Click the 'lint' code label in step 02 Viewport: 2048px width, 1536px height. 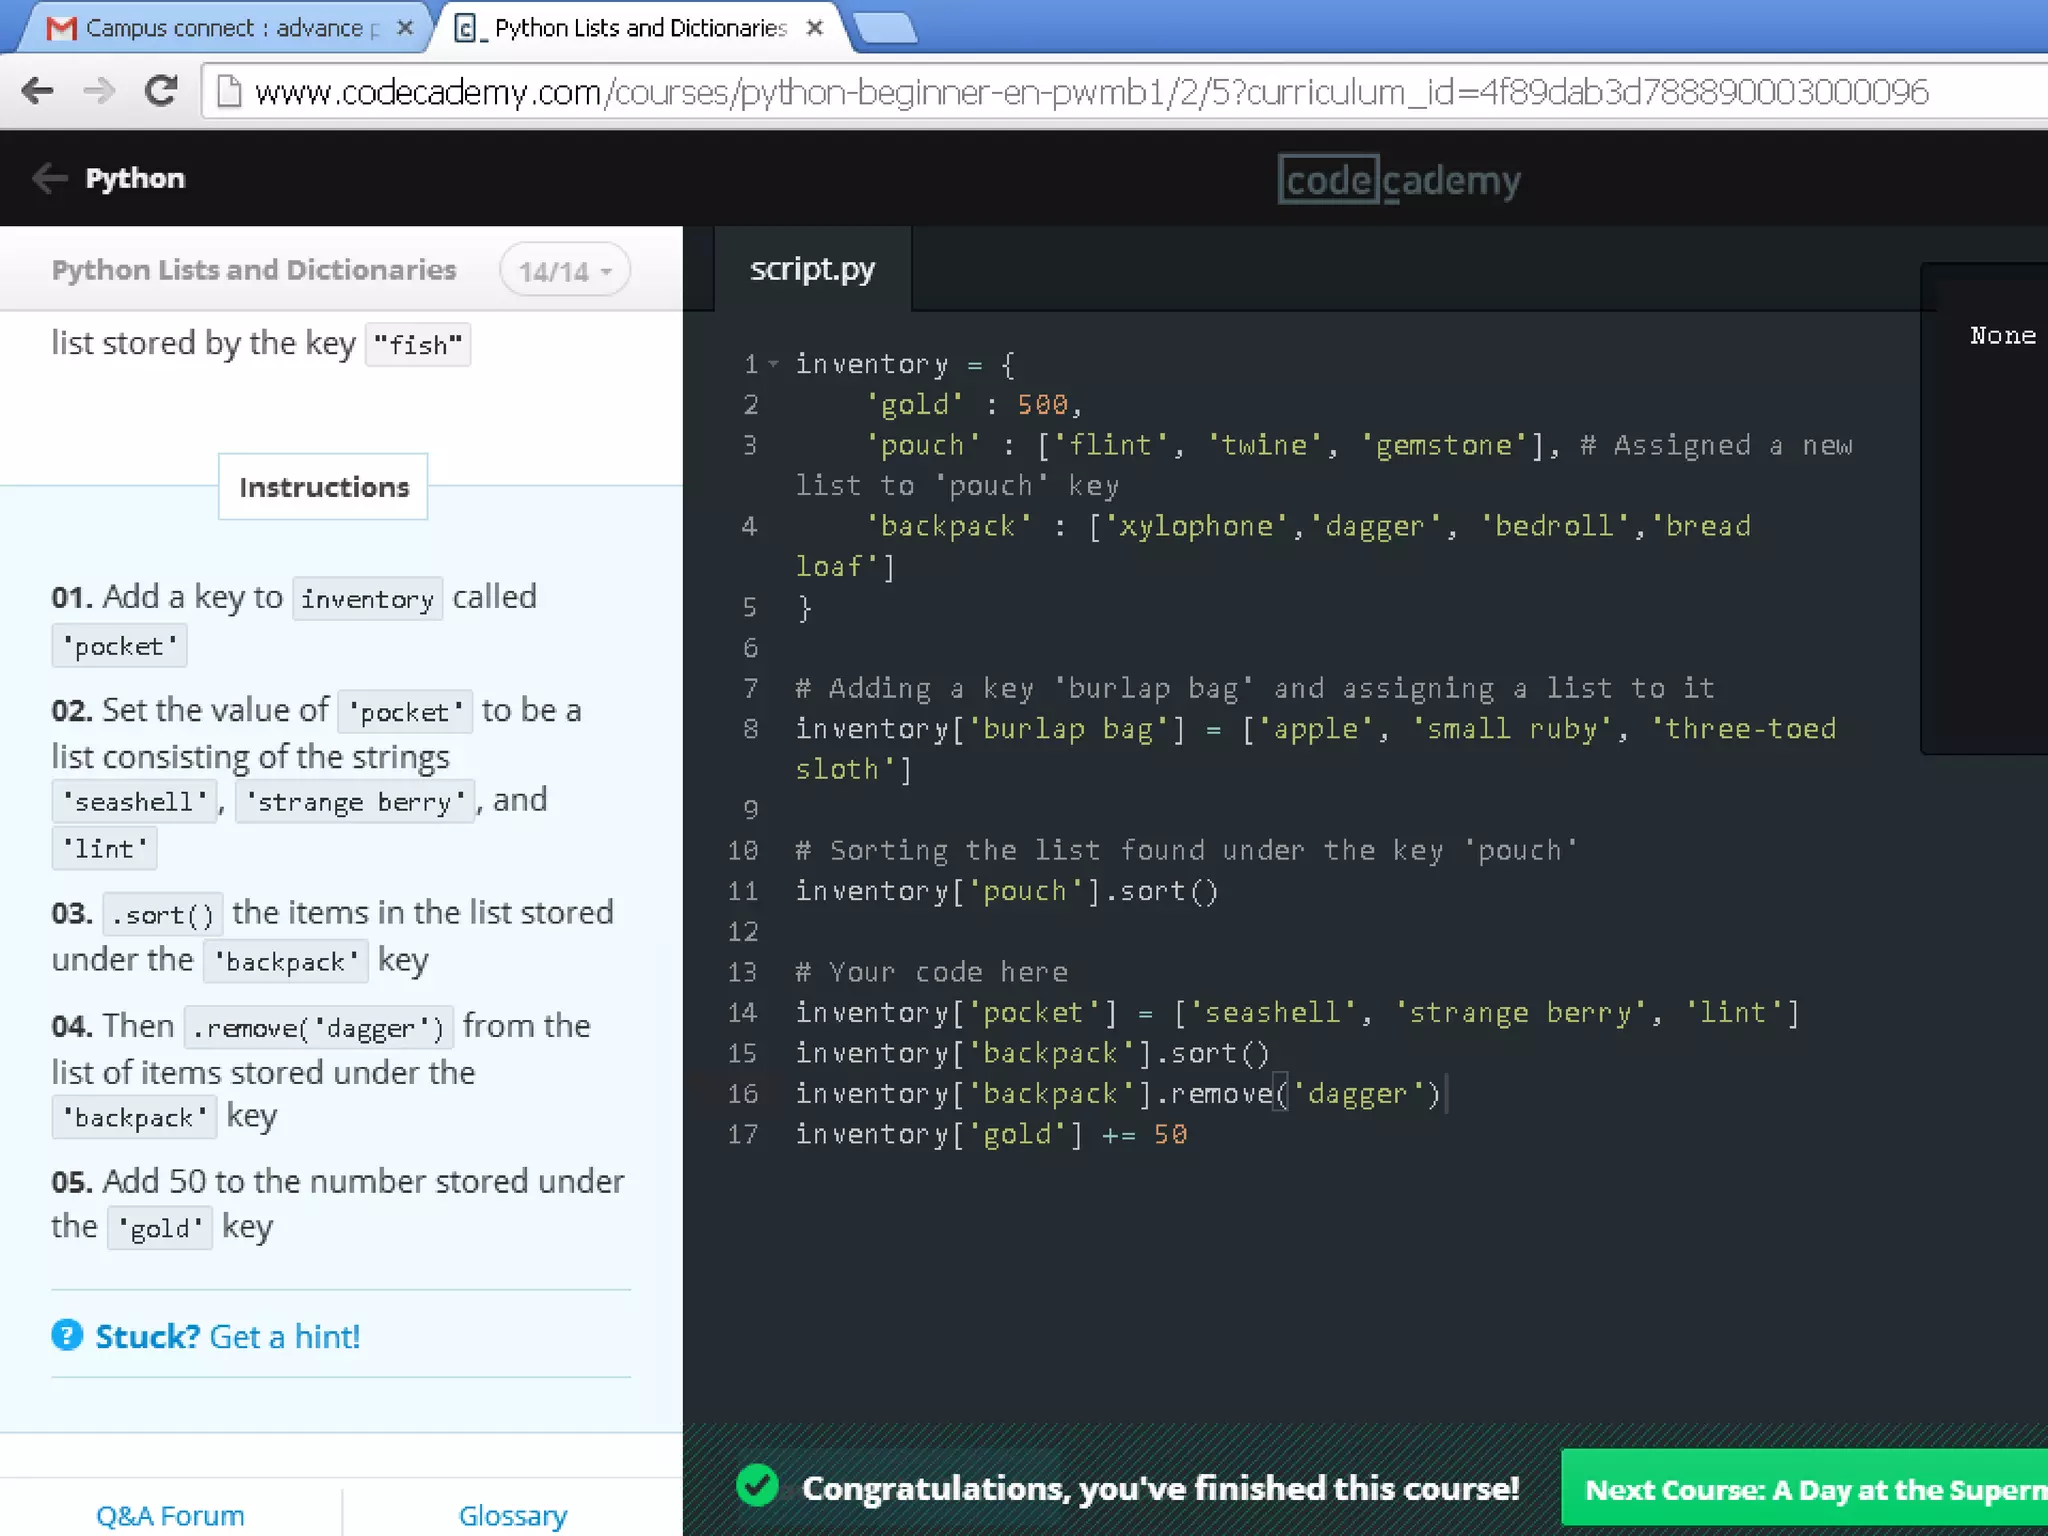click(104, 849)
